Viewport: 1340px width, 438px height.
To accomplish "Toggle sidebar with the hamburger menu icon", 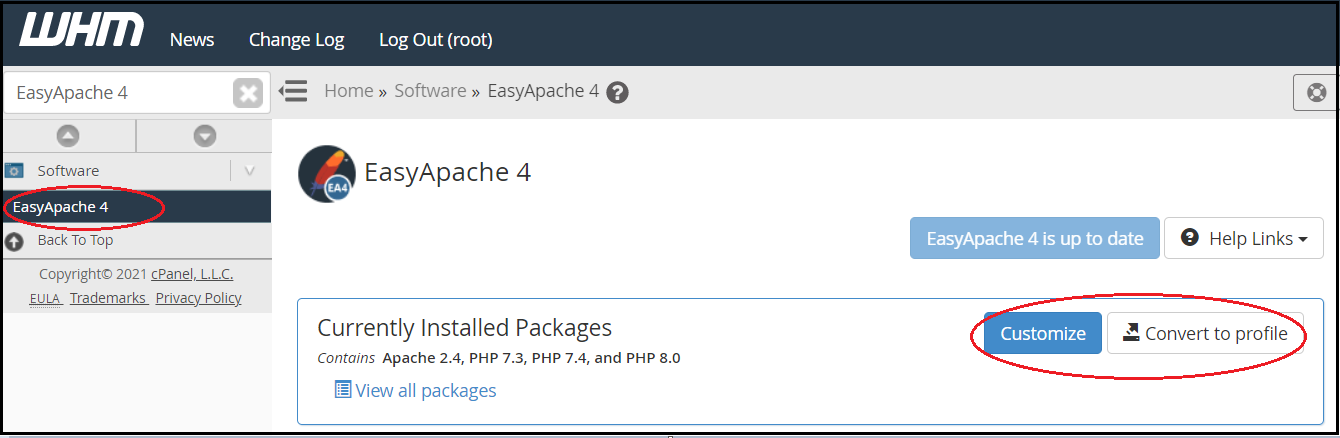I will tap(293, 91).
